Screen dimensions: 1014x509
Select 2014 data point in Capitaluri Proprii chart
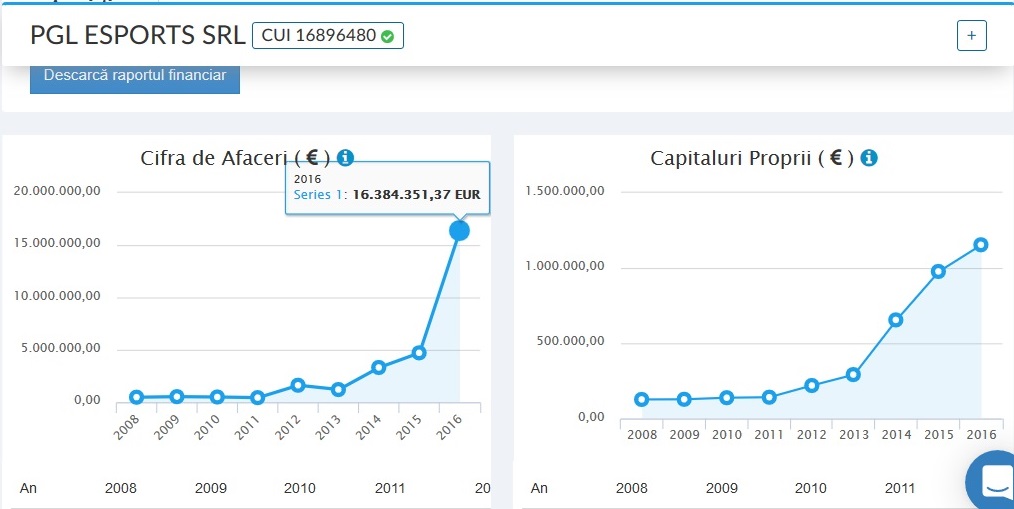896,319
